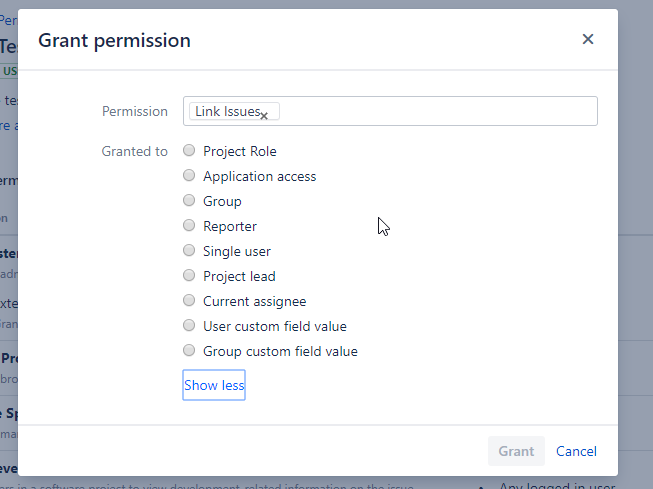Screen dimensions: 653x489
Task: Pick the Current assignee radio option
Action: point(189,301)
